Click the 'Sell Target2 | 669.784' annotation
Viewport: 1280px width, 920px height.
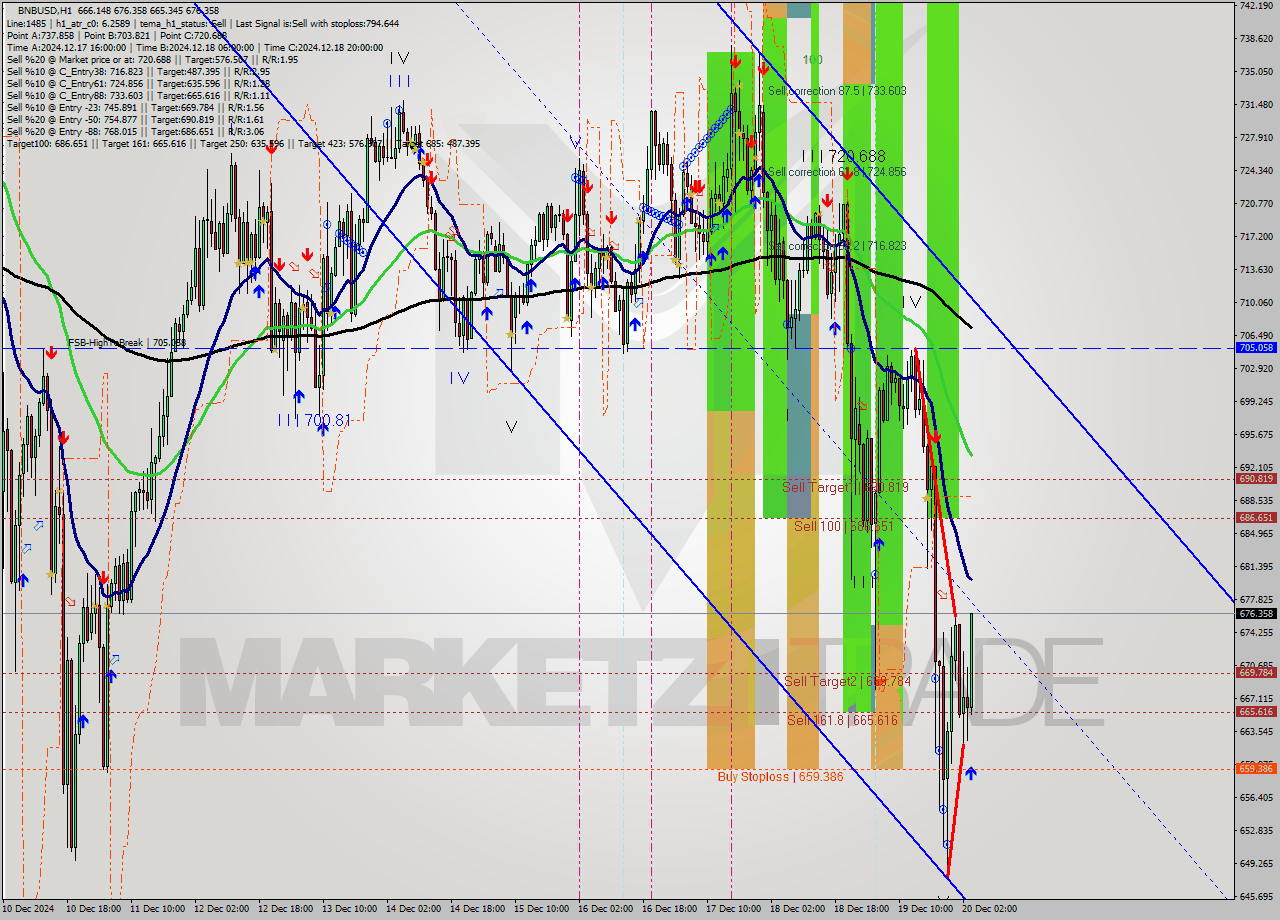(x=848, y=681)
